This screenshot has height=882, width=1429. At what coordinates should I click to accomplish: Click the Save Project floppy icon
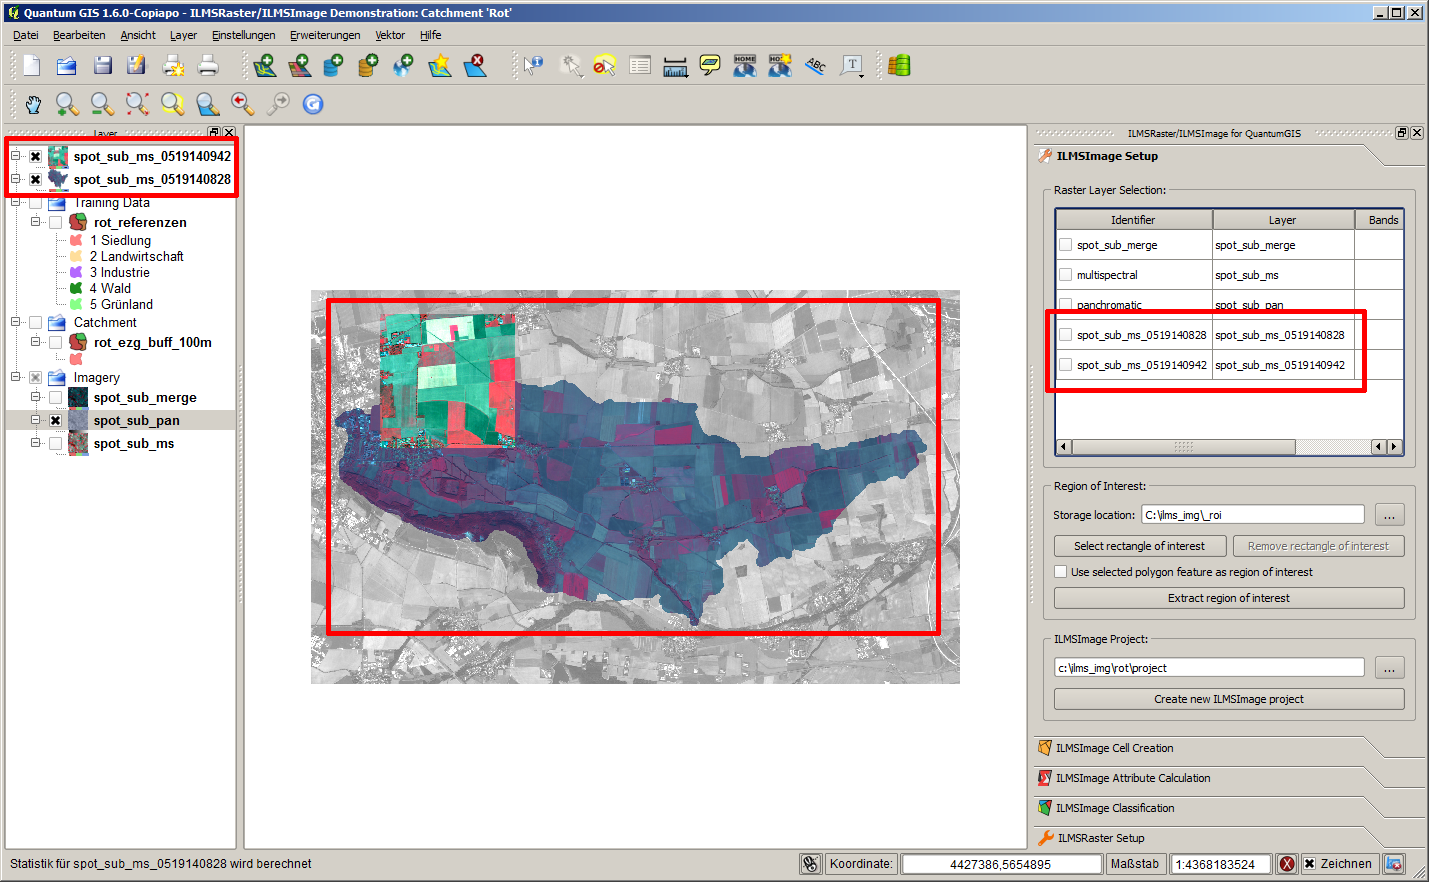coord(103,66)
